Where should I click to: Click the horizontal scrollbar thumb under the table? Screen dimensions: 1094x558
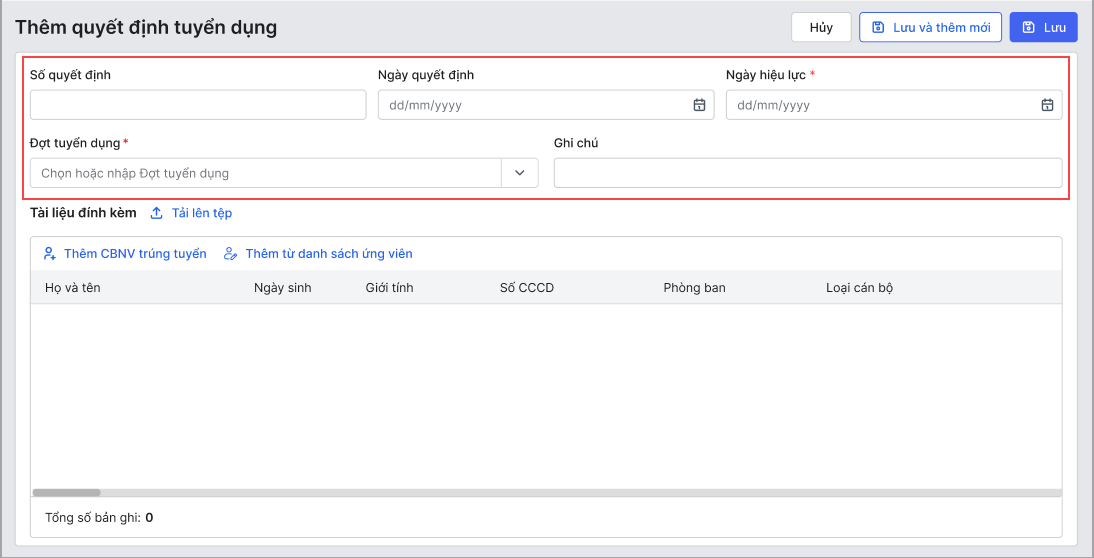[x=66, y=492]
